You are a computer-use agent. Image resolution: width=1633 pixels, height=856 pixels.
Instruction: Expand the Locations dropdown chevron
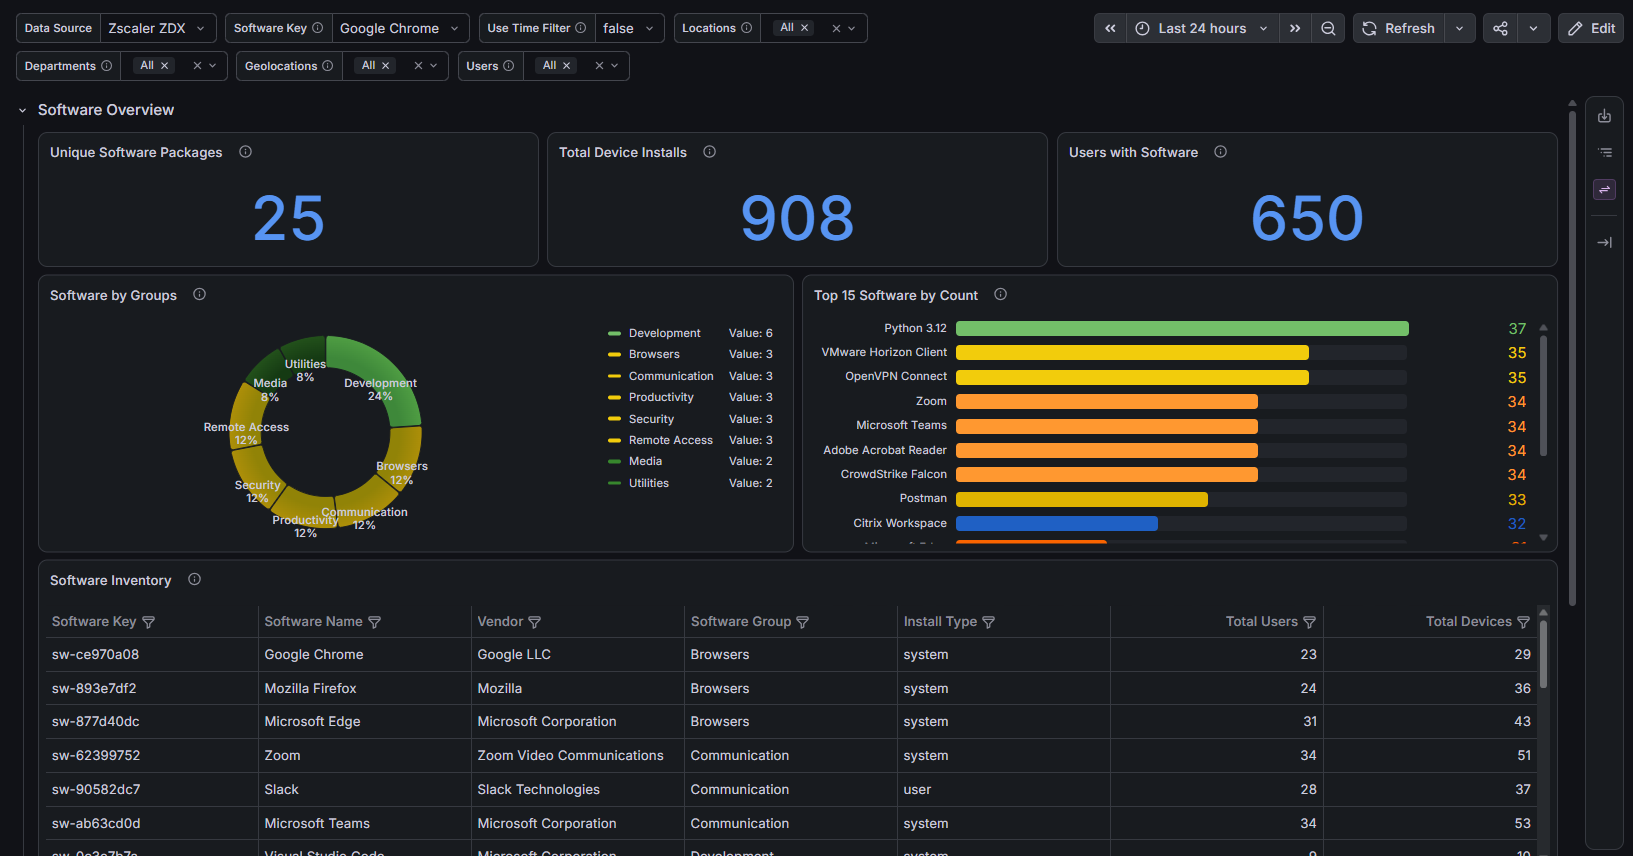852,28
